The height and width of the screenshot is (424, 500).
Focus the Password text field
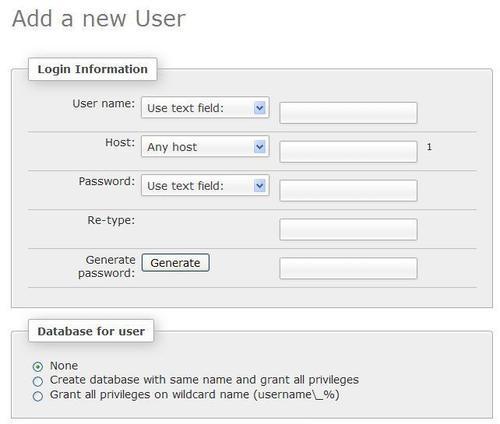pos(348,191)
